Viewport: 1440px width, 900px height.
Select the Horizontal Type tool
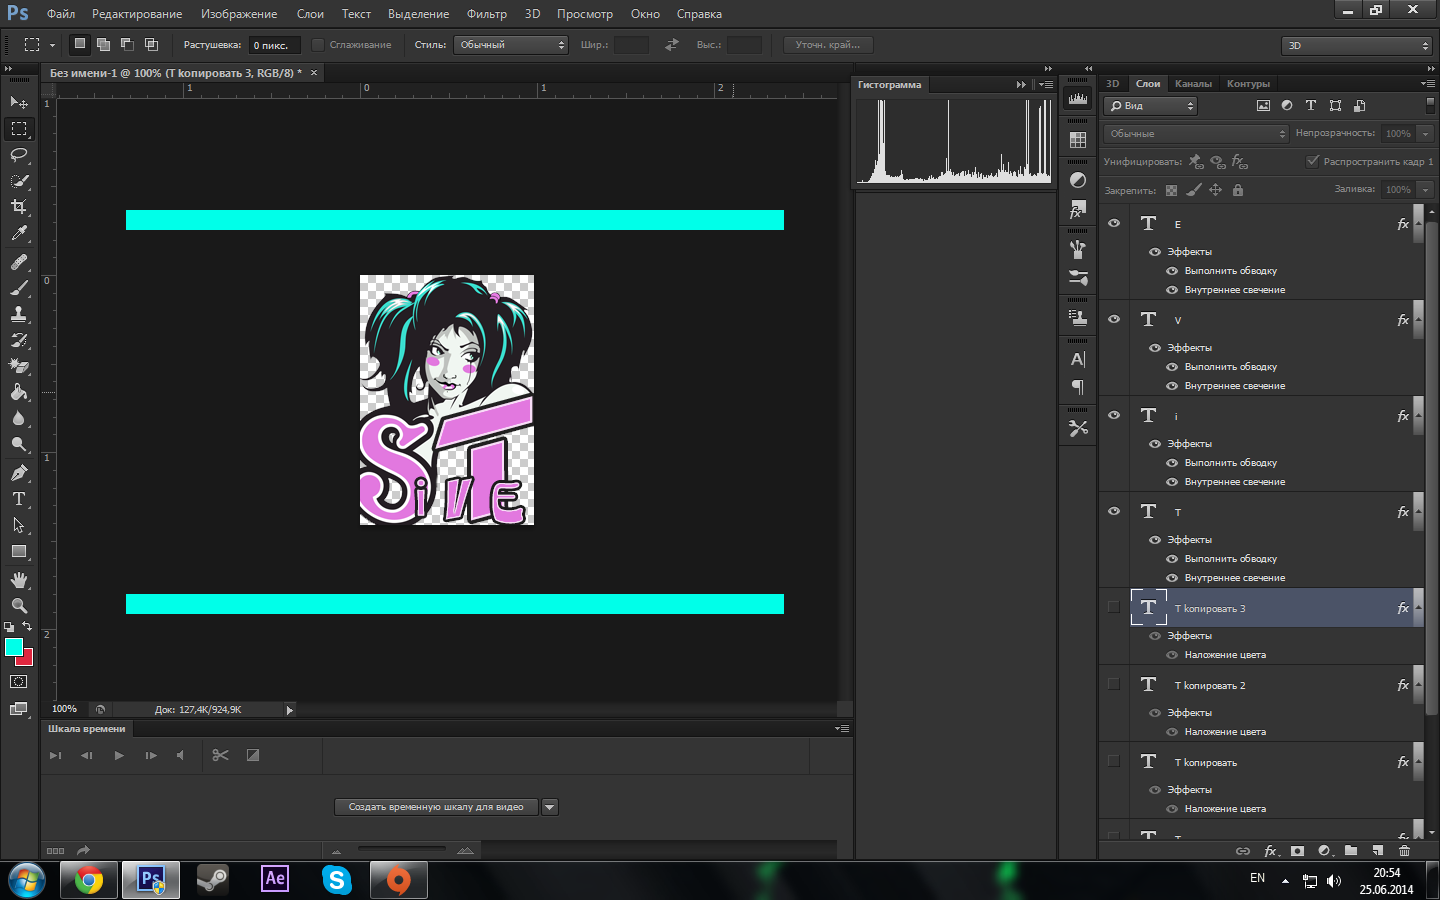tap(19, 498)
